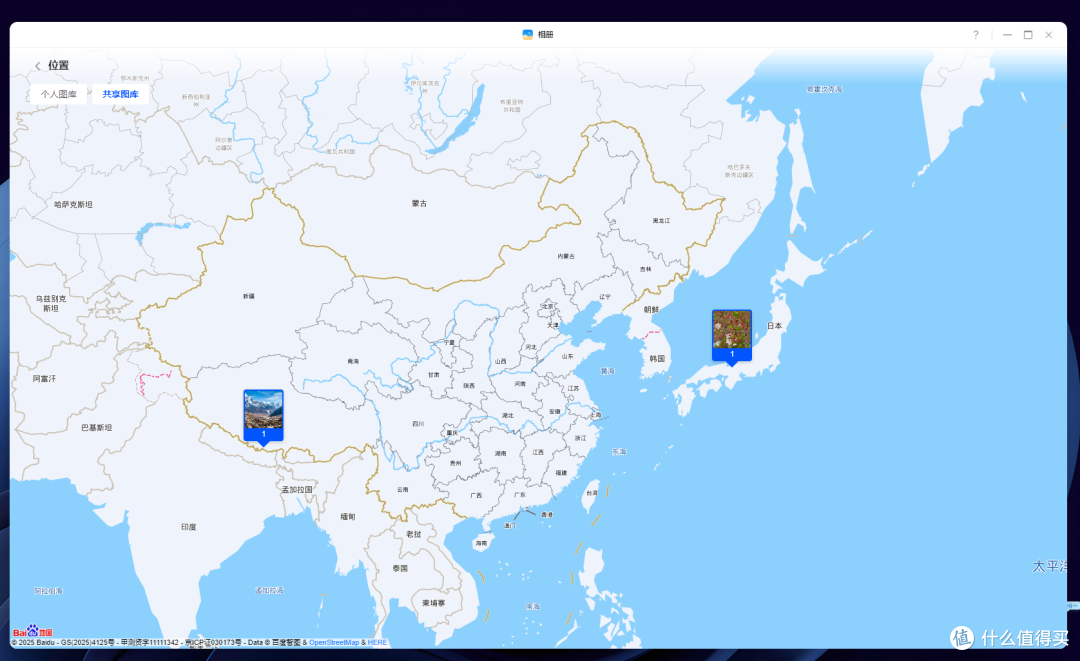This screenshot has height=661, width=1080.
Task: Open the OpenStreetMap attribution link
Action: (334, 642)
